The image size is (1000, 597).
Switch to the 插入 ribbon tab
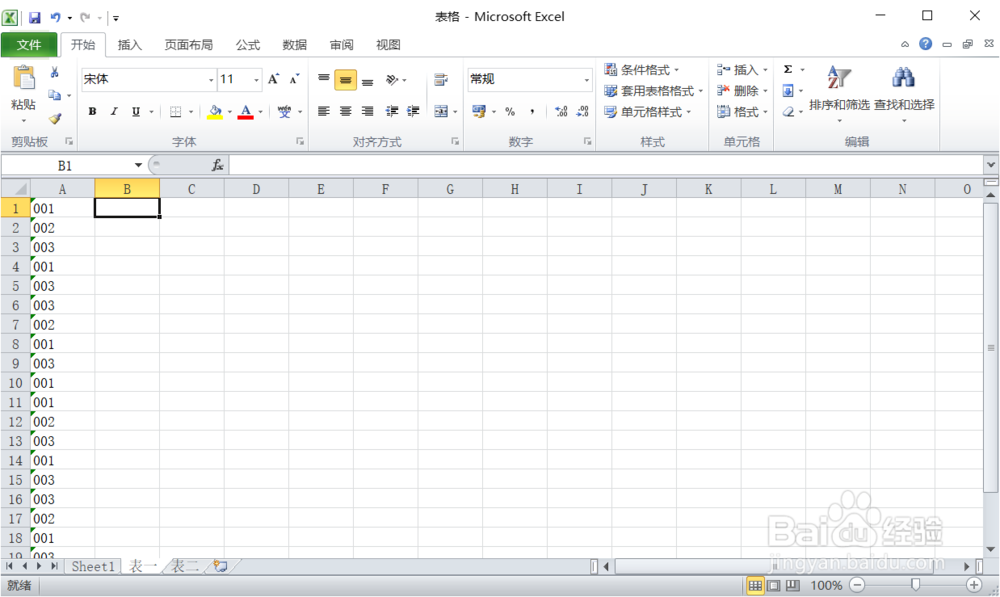coord(129,45)
